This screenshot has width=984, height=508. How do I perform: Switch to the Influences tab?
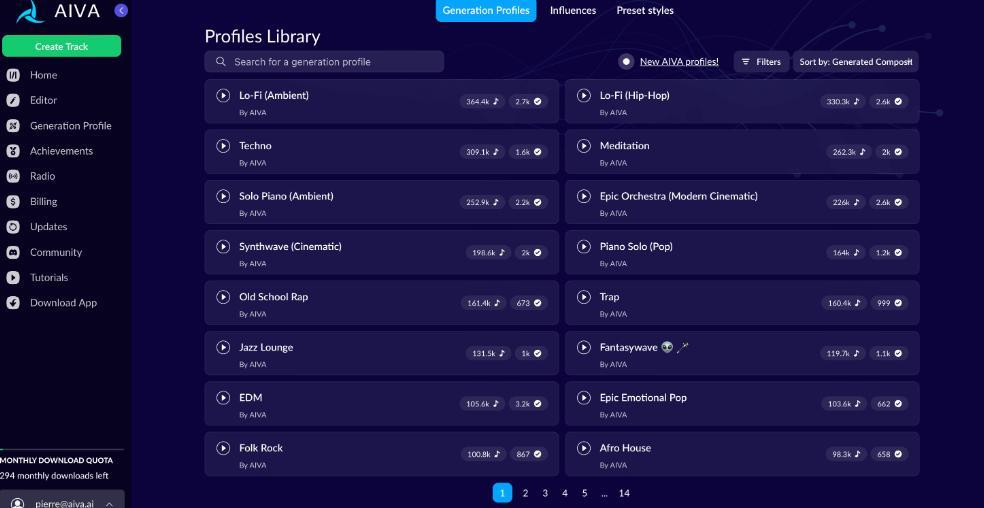click(x=573, y=11)
